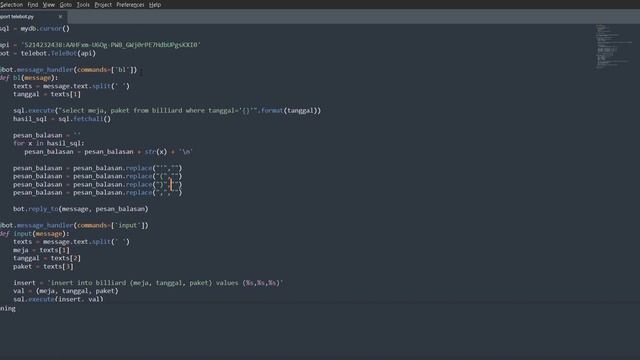Open the Goto menu
This screenshot has width=640, height=360.
66,5
